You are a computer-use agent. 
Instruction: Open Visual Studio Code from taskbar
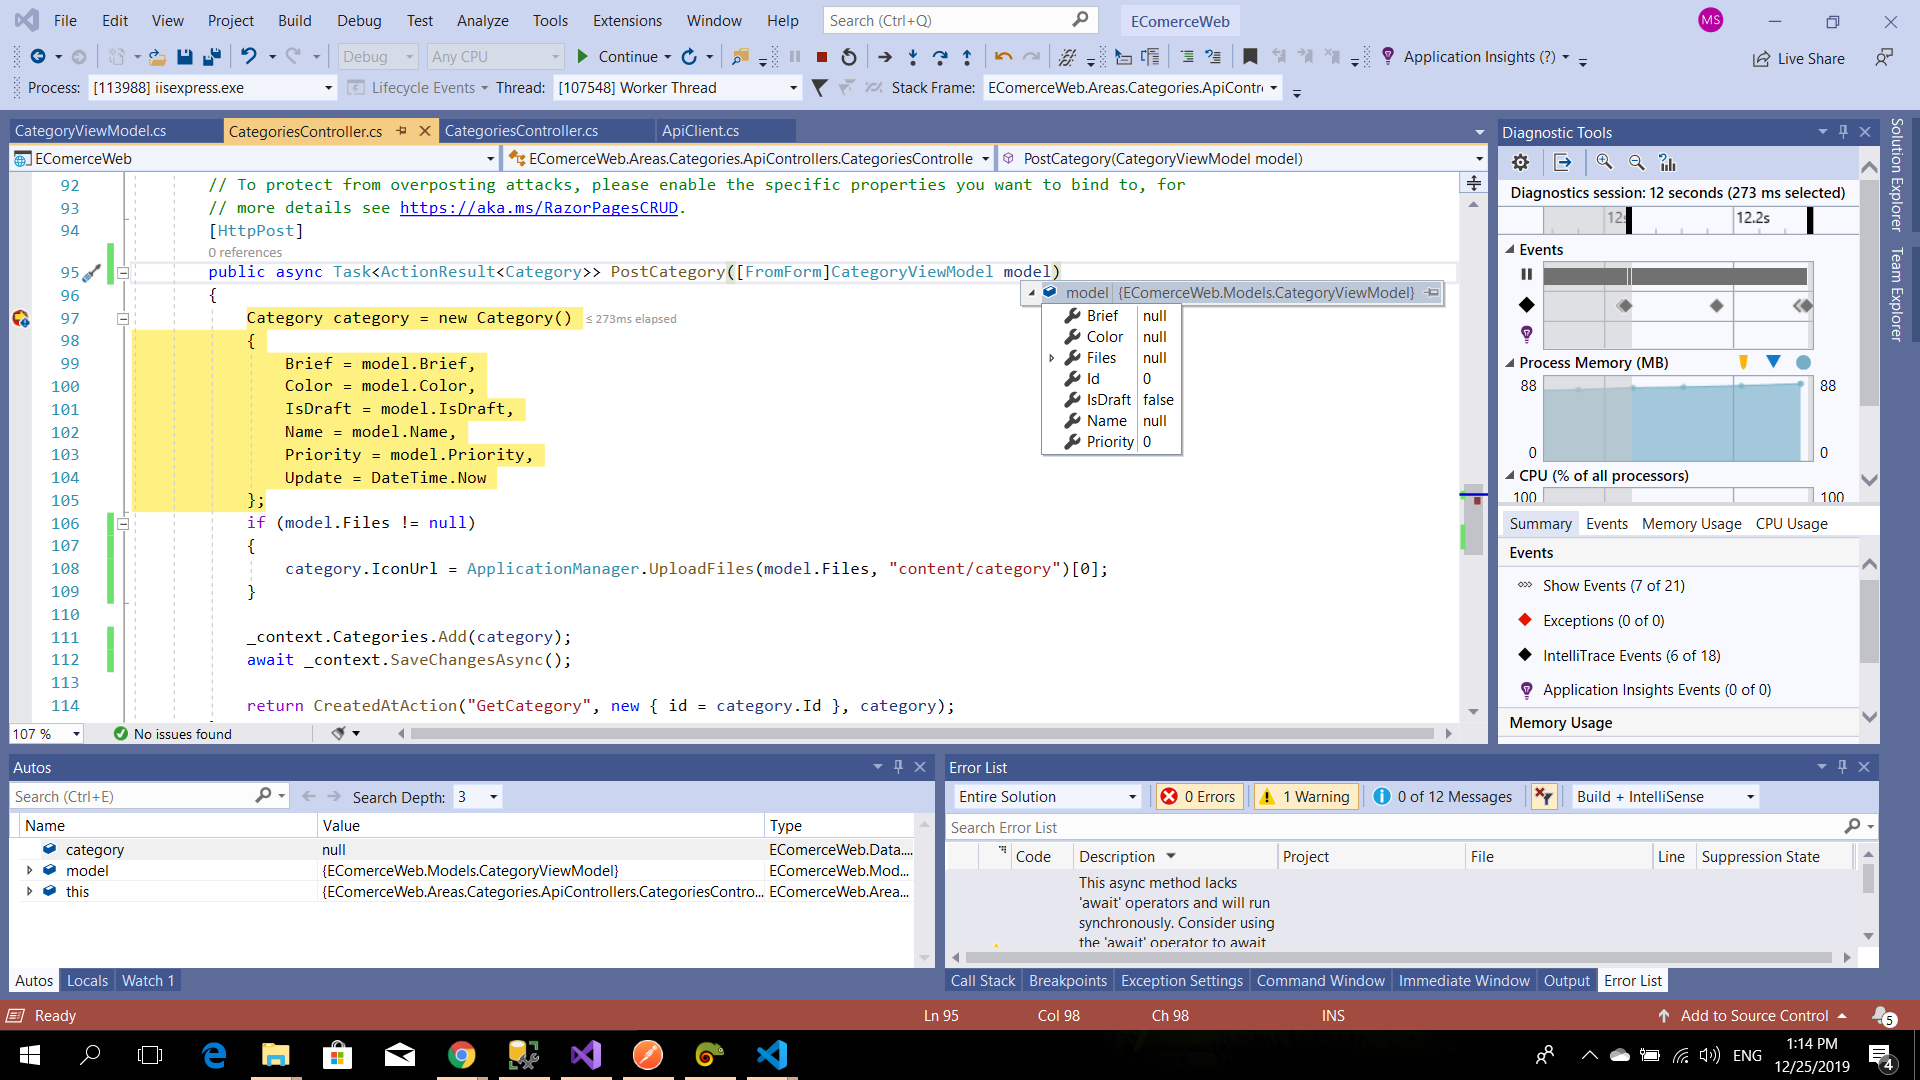click(x=772, y=1055)
